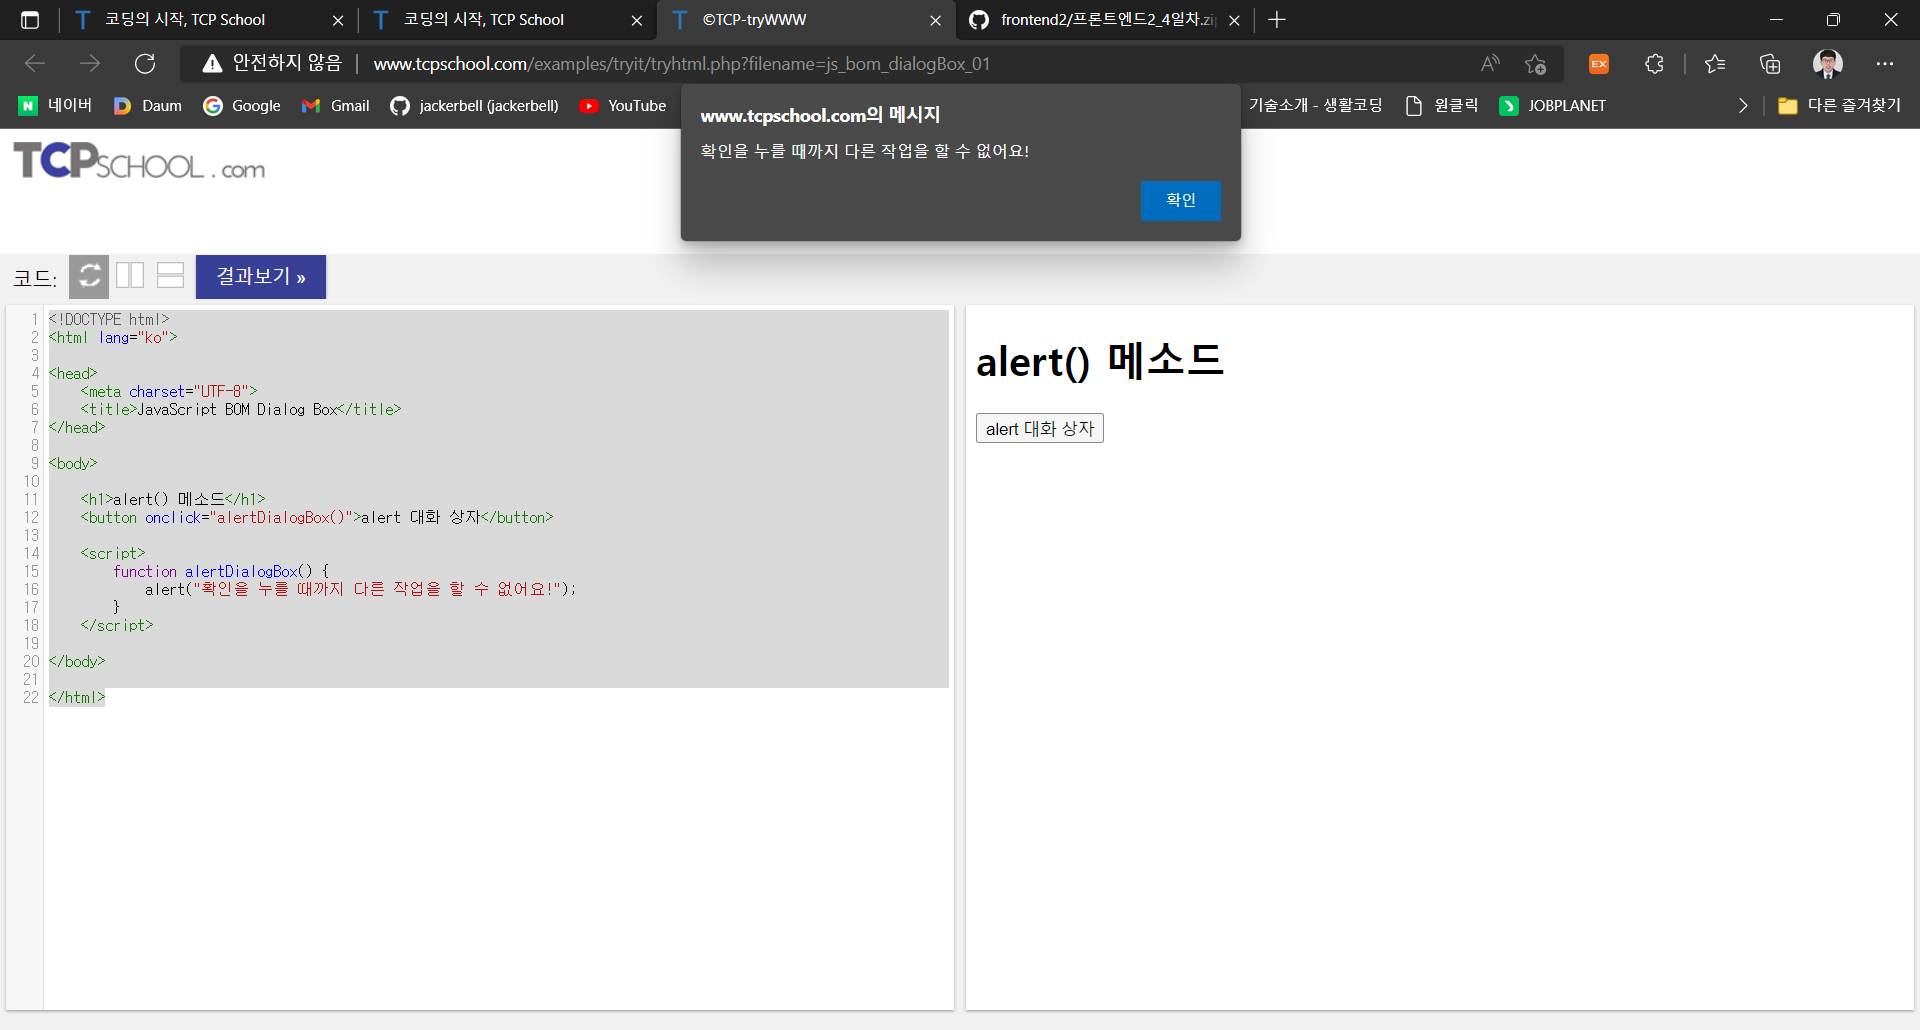The width and height of the screenshot is (1920, 1030).
Task: Open the collections icon
Action: point(1770,64)
